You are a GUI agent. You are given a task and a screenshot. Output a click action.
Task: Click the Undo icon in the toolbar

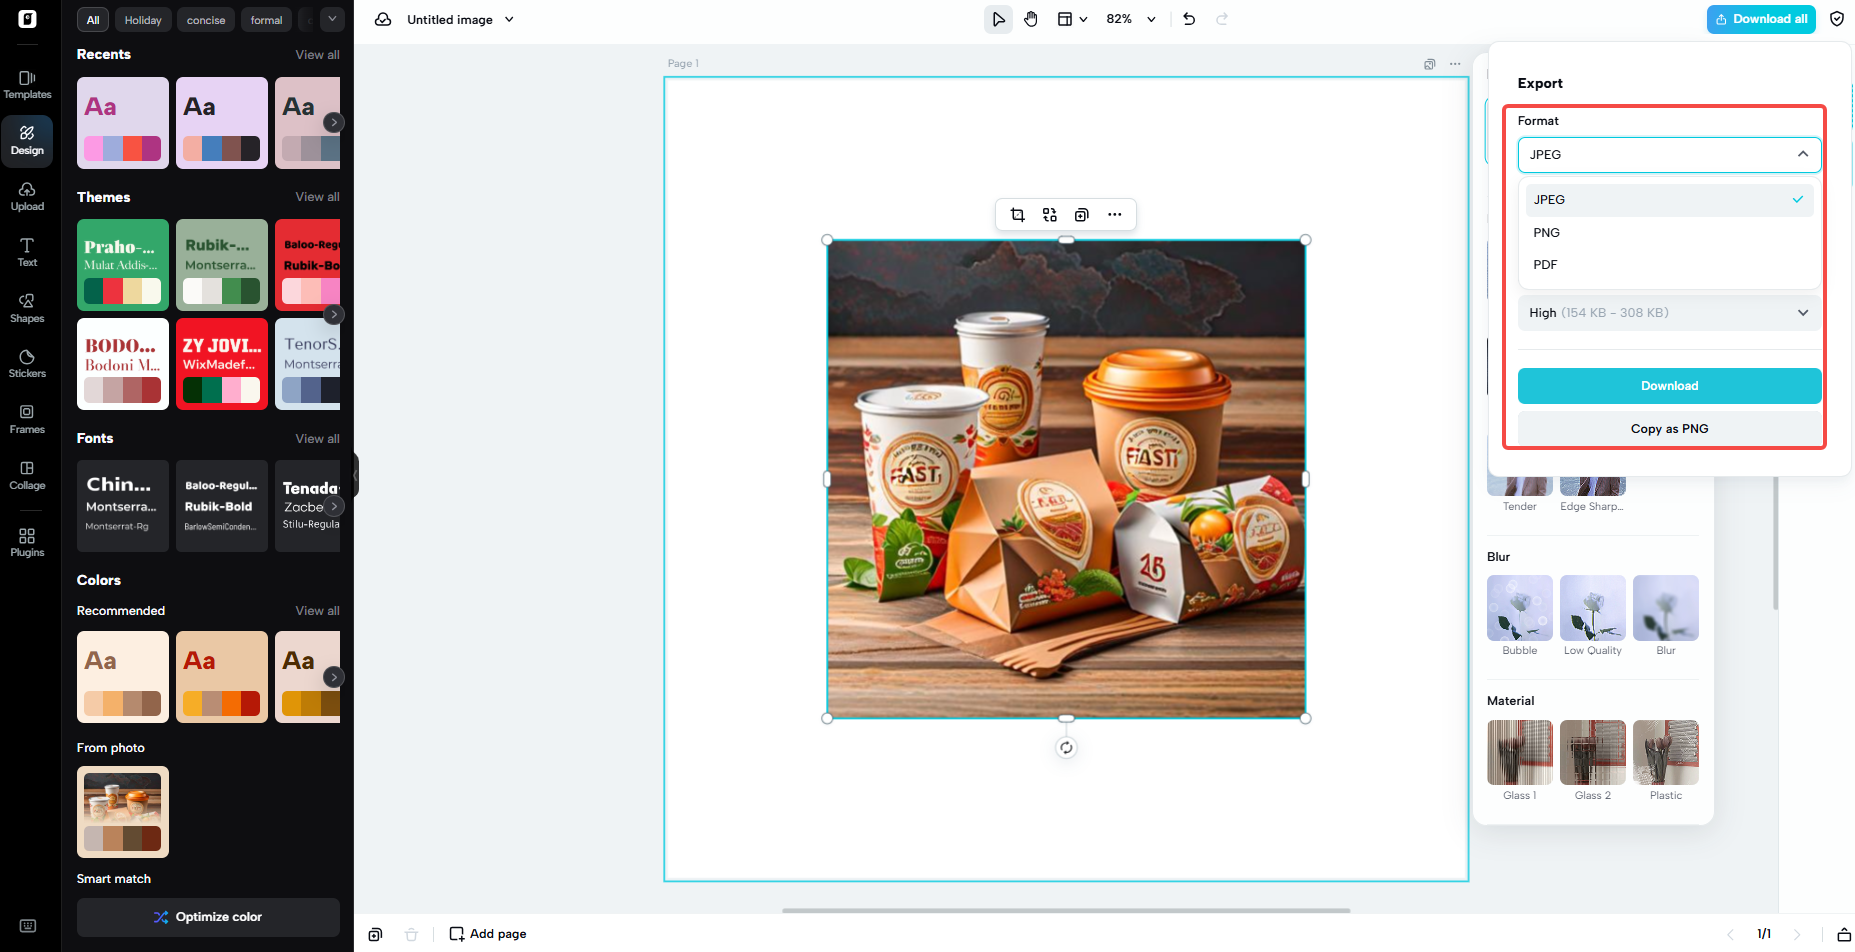click(1188, 18)
